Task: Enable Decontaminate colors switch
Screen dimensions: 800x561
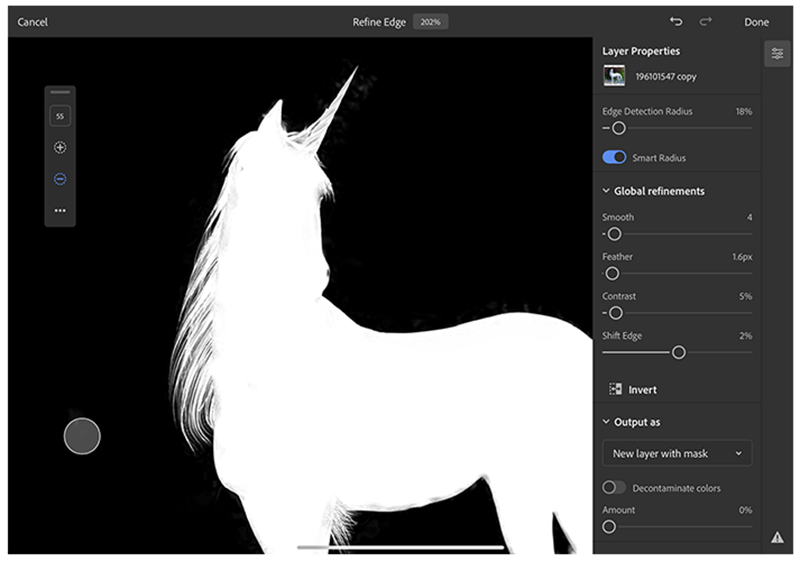Action: pos(614,488)
